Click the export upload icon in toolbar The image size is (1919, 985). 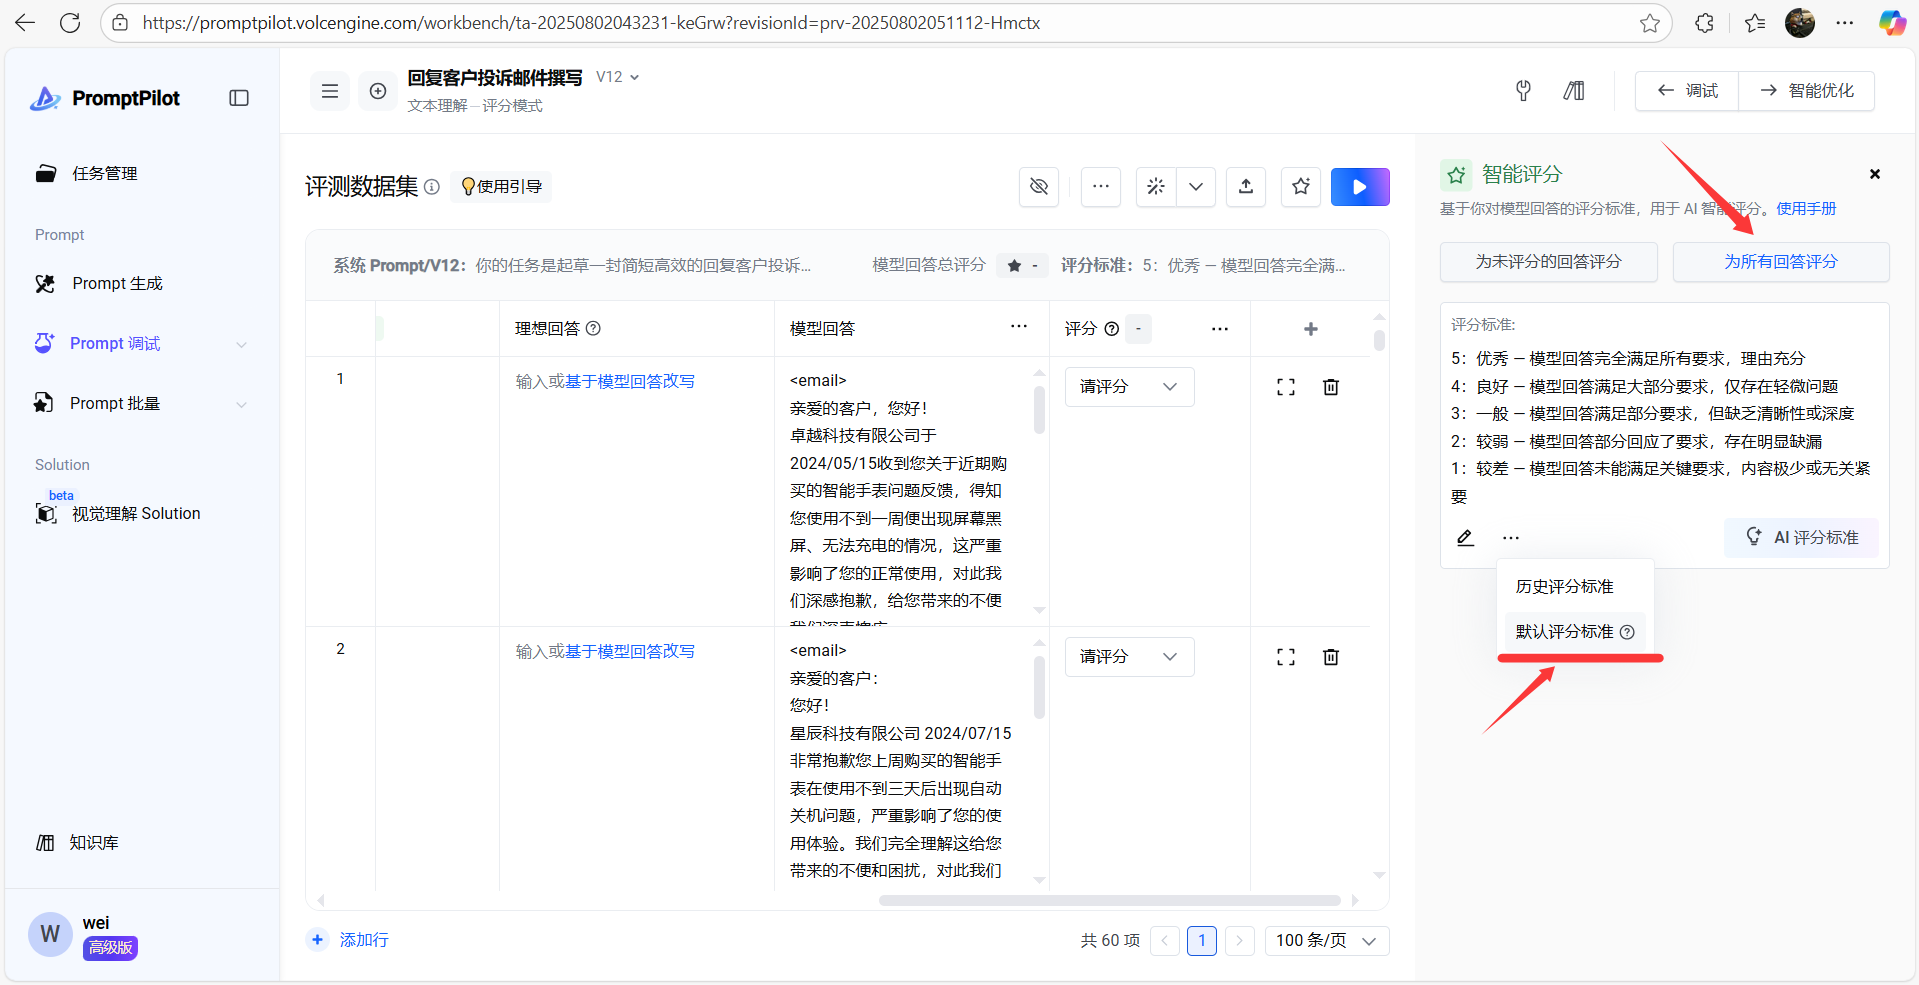pos(1245,187)
